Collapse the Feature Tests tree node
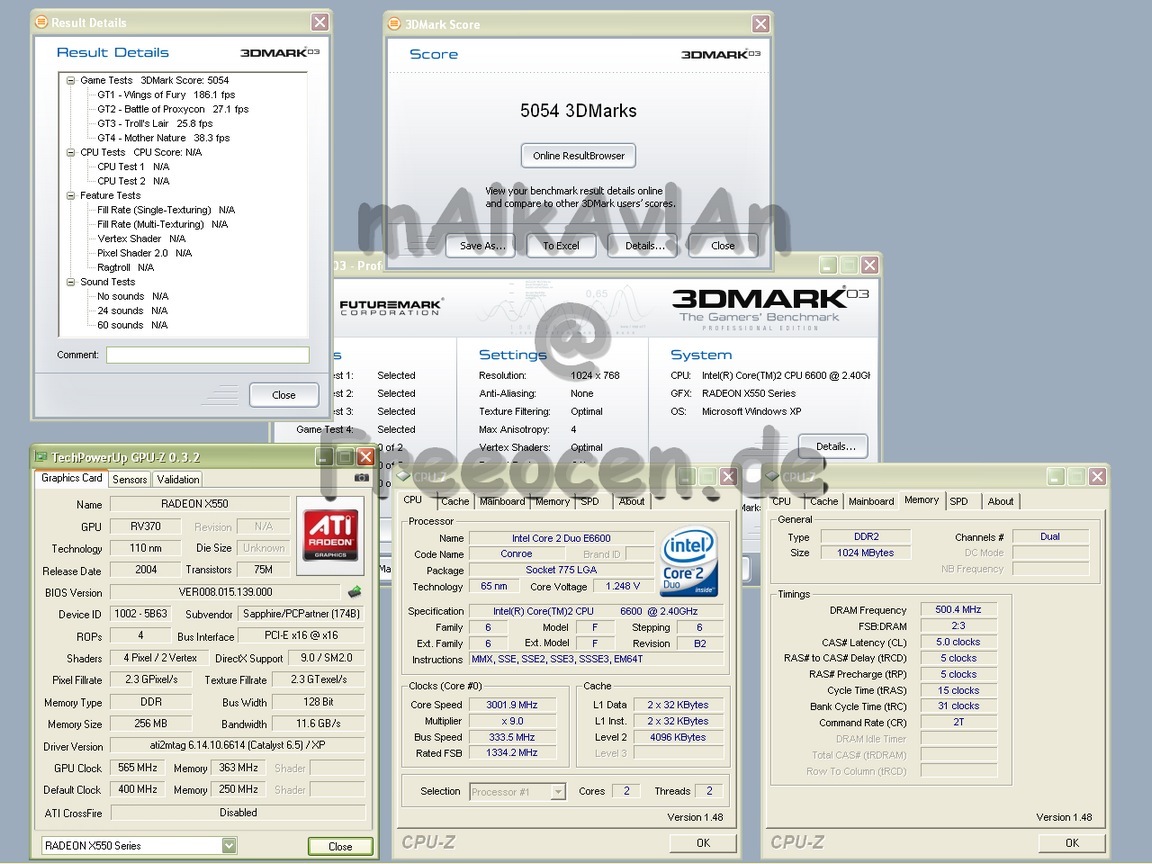The height and width of the screenshot is (864, 1152). [x=71, y=195]
